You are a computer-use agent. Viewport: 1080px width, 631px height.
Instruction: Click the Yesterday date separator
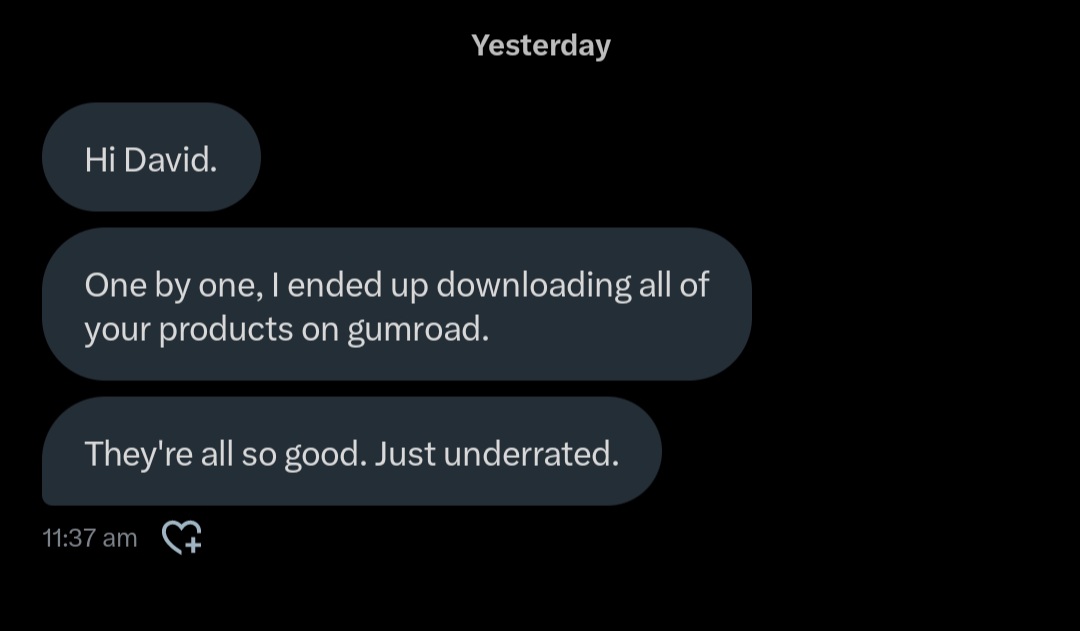click(540, 46)
